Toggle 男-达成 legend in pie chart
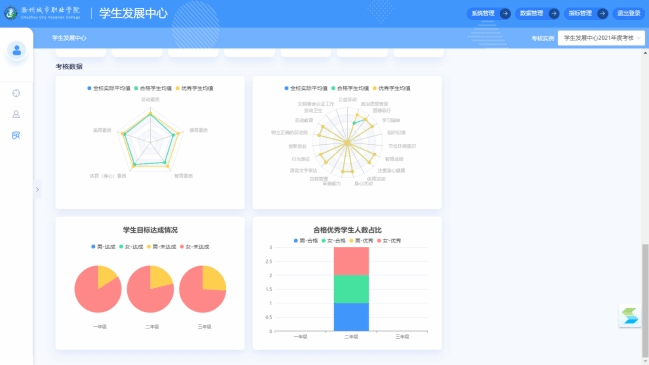This screenshot has width=649, height=365. (103, 247)
